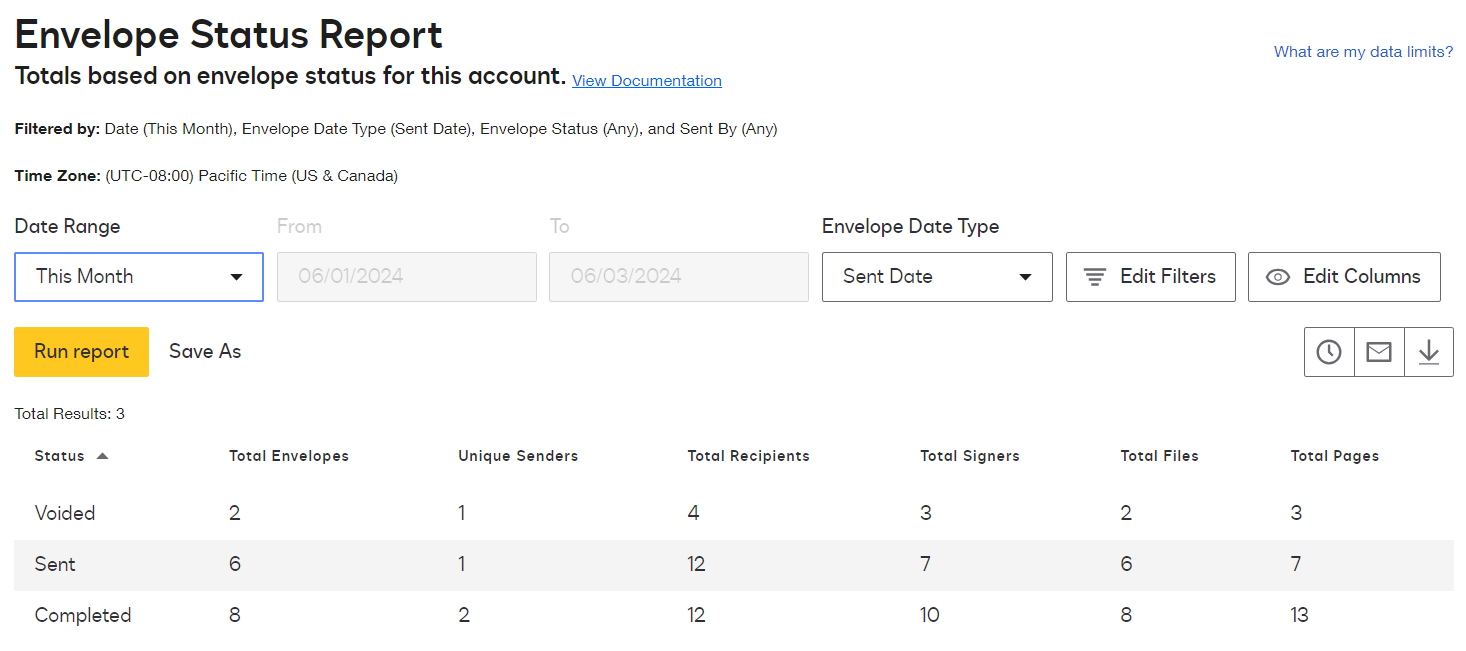Image resolution: width=1466 pixels, height=651 pixels.
Task: Select the Completed status row
Action: tap(83, 615)
